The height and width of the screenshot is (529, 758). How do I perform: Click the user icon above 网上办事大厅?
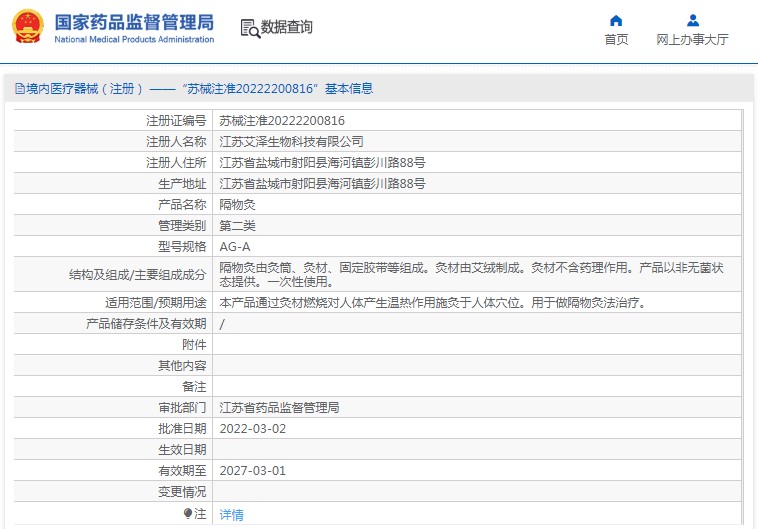click(x=693, y=20)
